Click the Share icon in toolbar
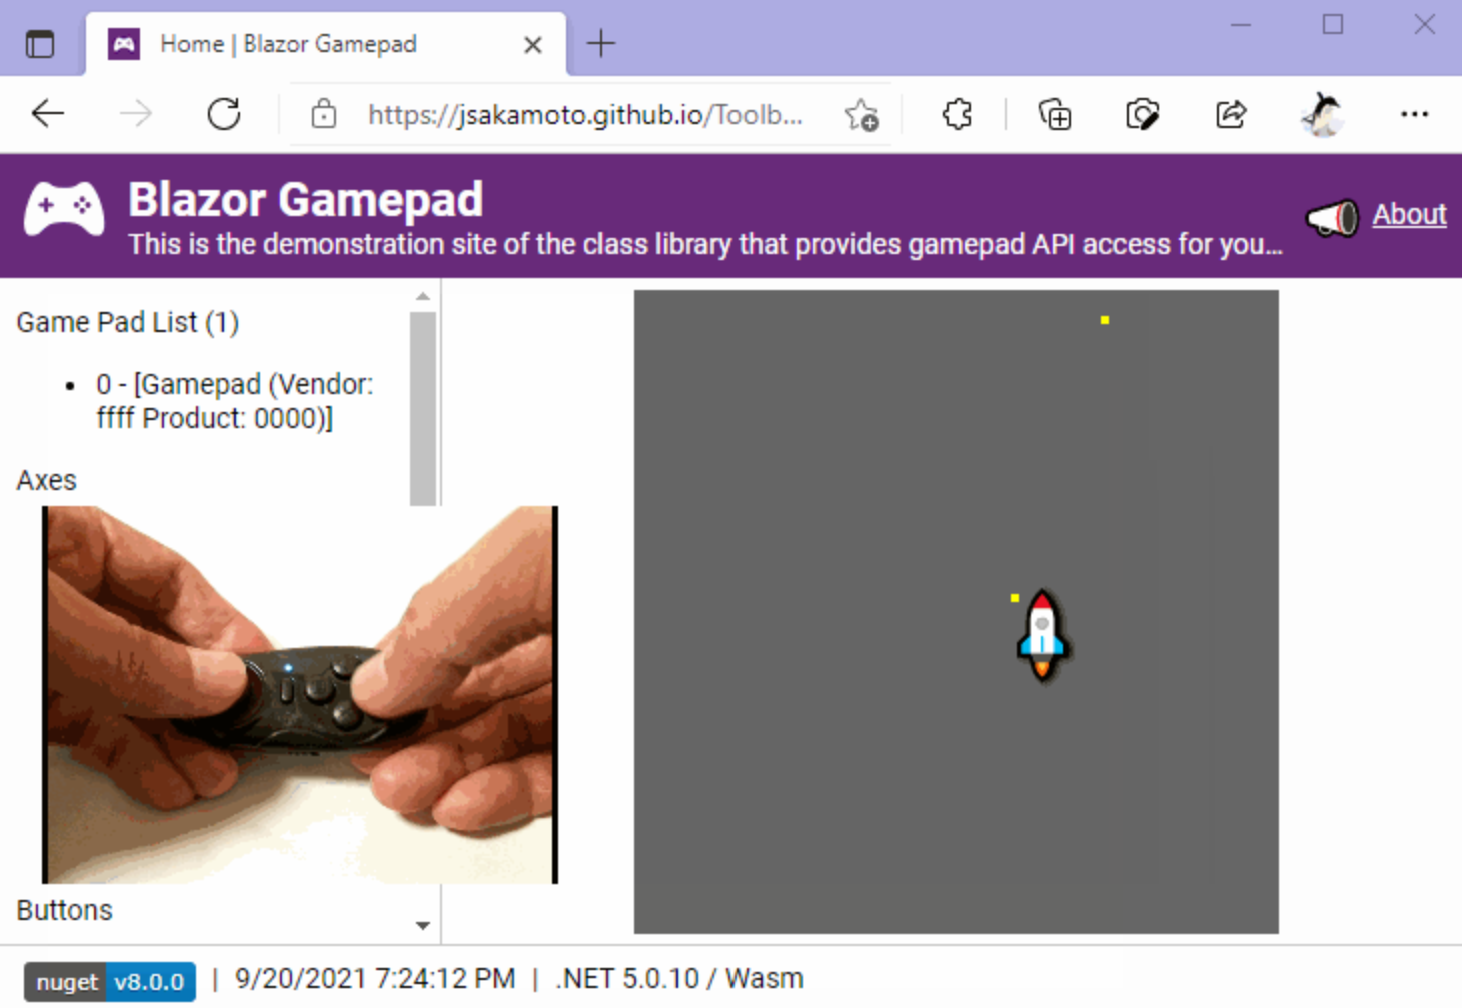Image resolution: width=1462 pixels, height=1008 pixels. 1231,114
